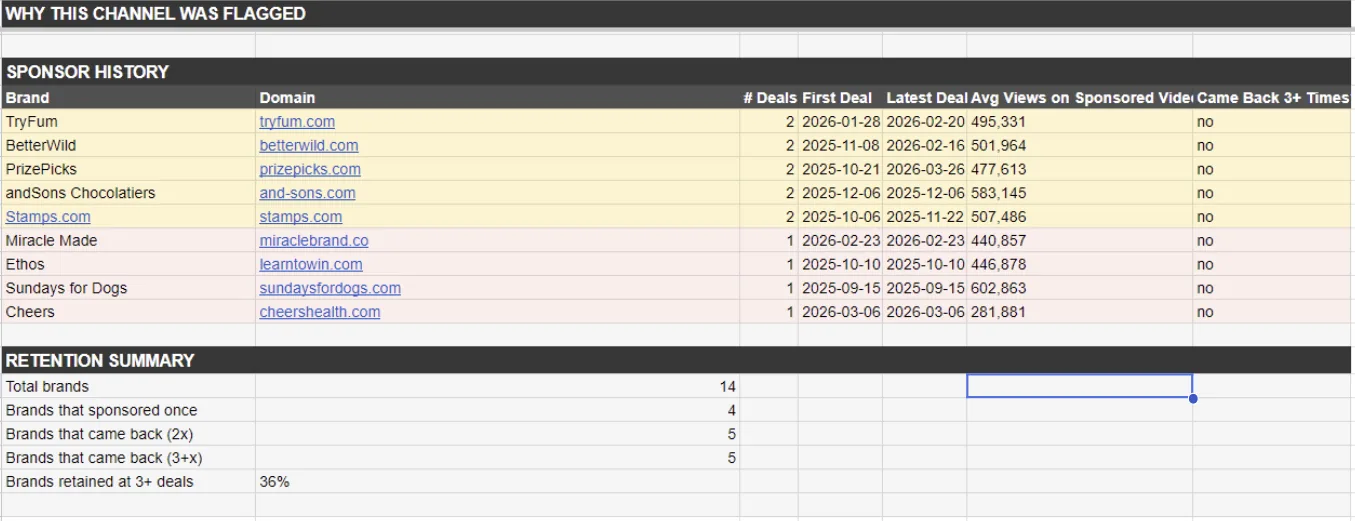Open the cheershealth.com link
Screen dimensions: 1355x521
coord(320,312)
